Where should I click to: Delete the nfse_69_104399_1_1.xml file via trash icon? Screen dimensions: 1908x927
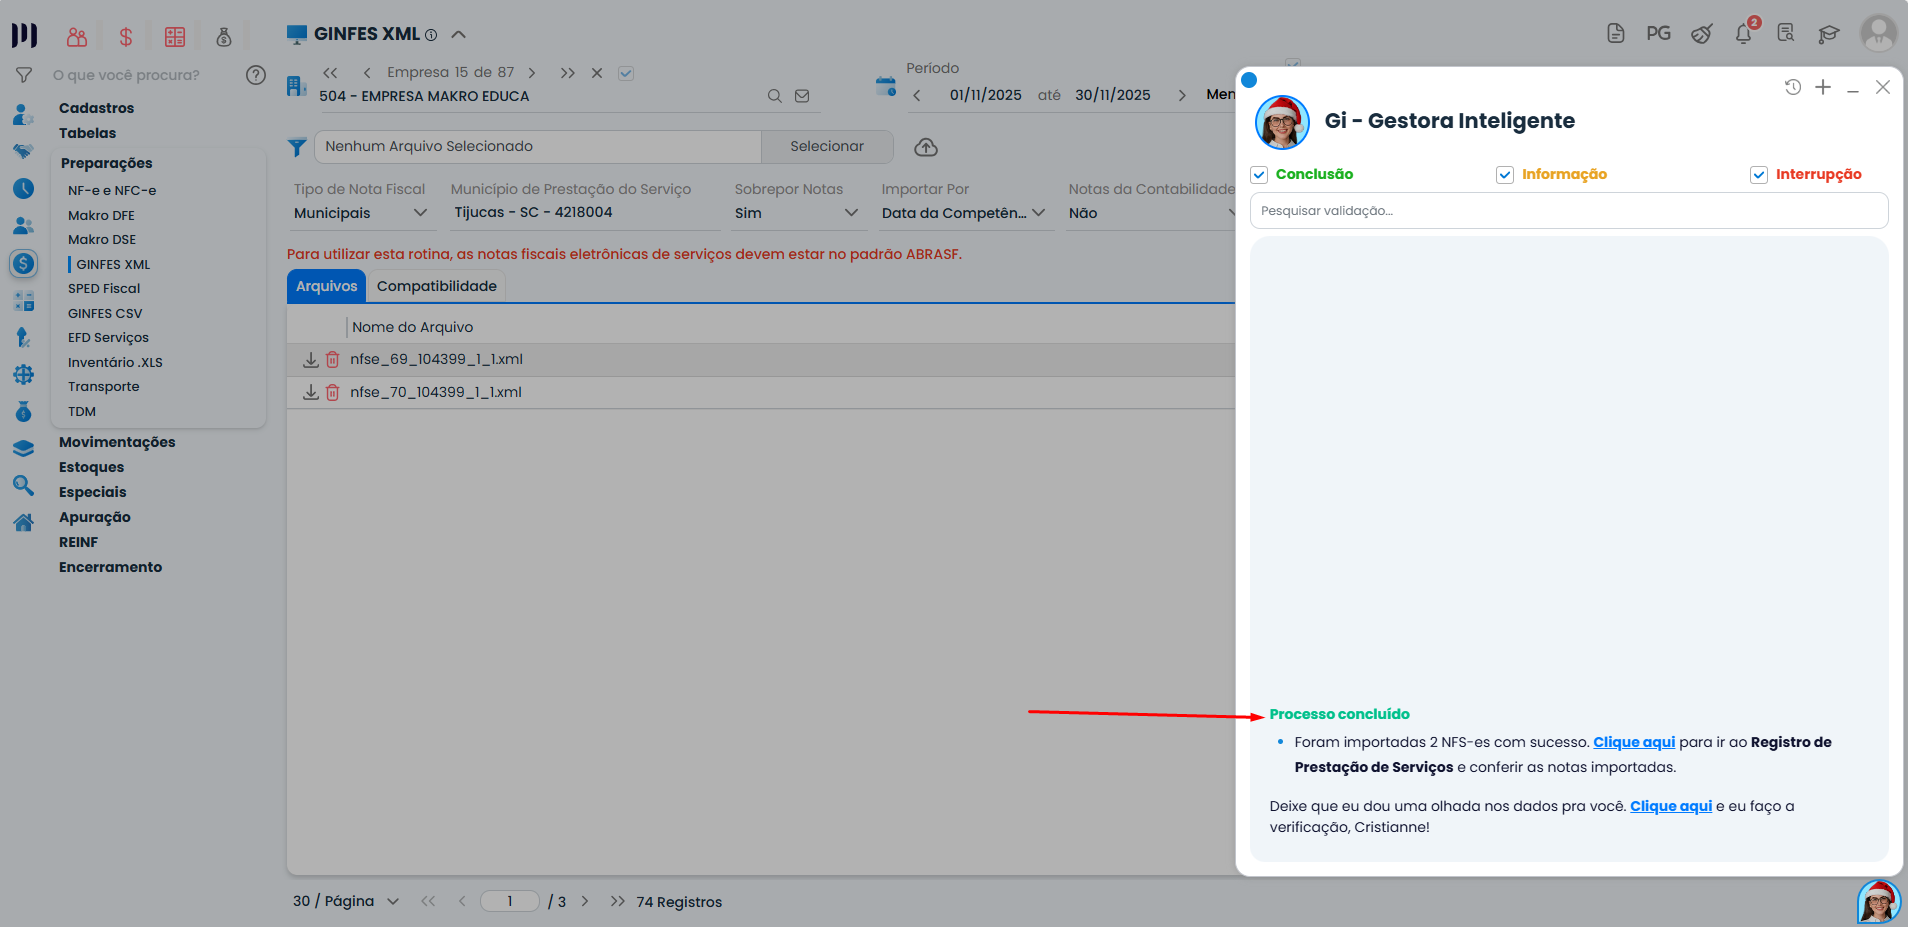[333, 359]
